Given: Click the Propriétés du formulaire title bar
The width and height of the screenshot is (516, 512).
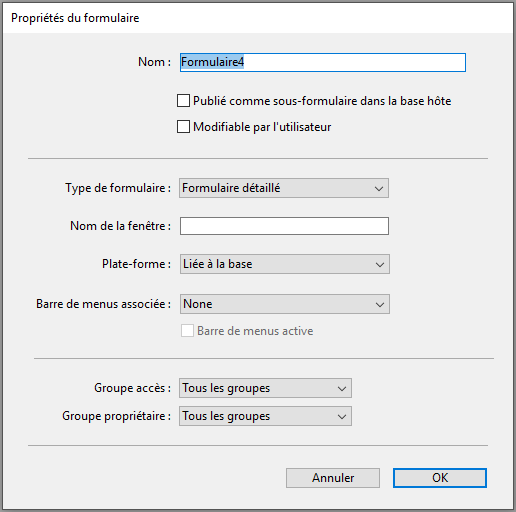Looking at the screenshot, I should [258, 18].
